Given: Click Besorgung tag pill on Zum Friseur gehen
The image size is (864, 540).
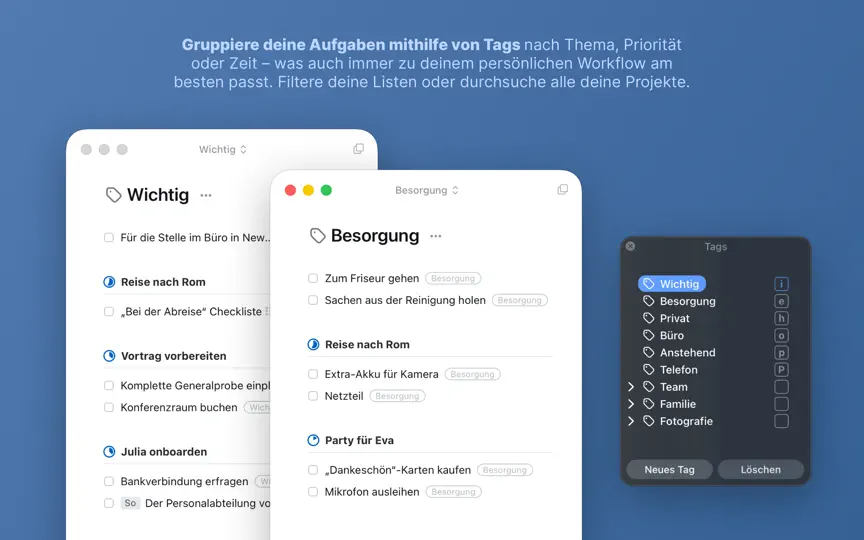Looking at the screenshot, I should pyautogui.click(x=453, y=278).
